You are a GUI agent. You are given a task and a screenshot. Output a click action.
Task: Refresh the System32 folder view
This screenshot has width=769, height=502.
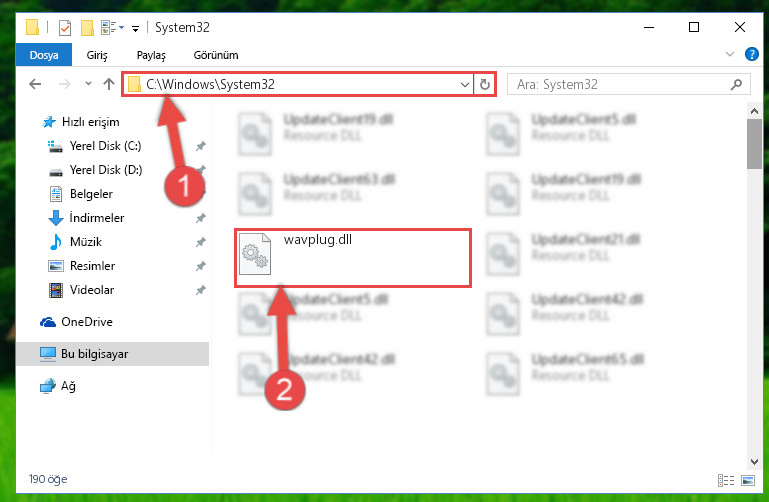[x=485, y=84]
